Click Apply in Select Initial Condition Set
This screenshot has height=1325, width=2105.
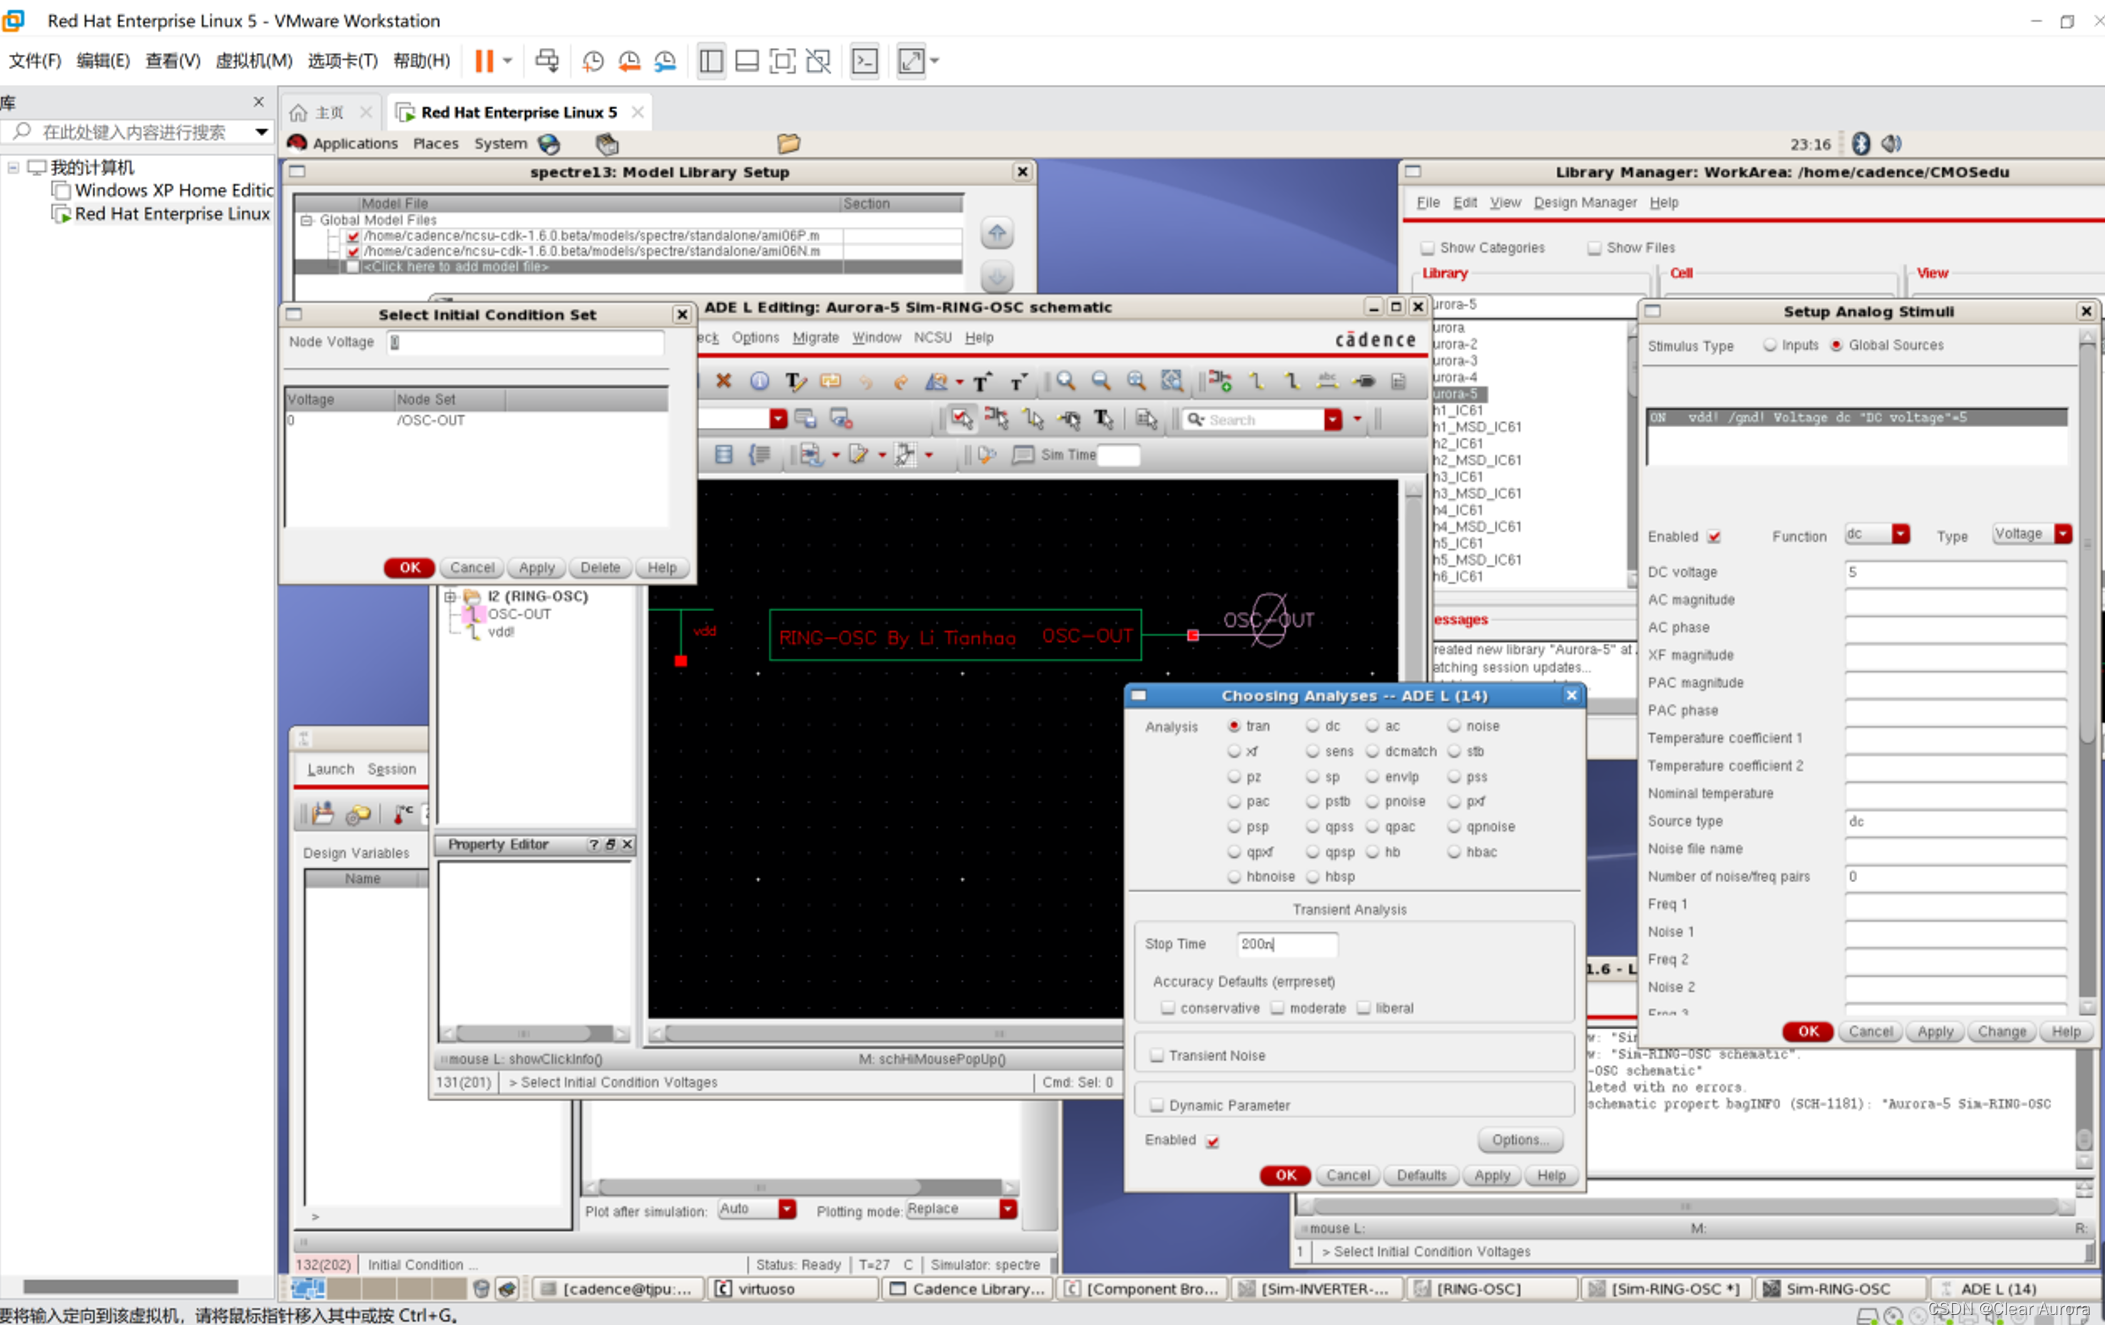[x=537, y=568]
